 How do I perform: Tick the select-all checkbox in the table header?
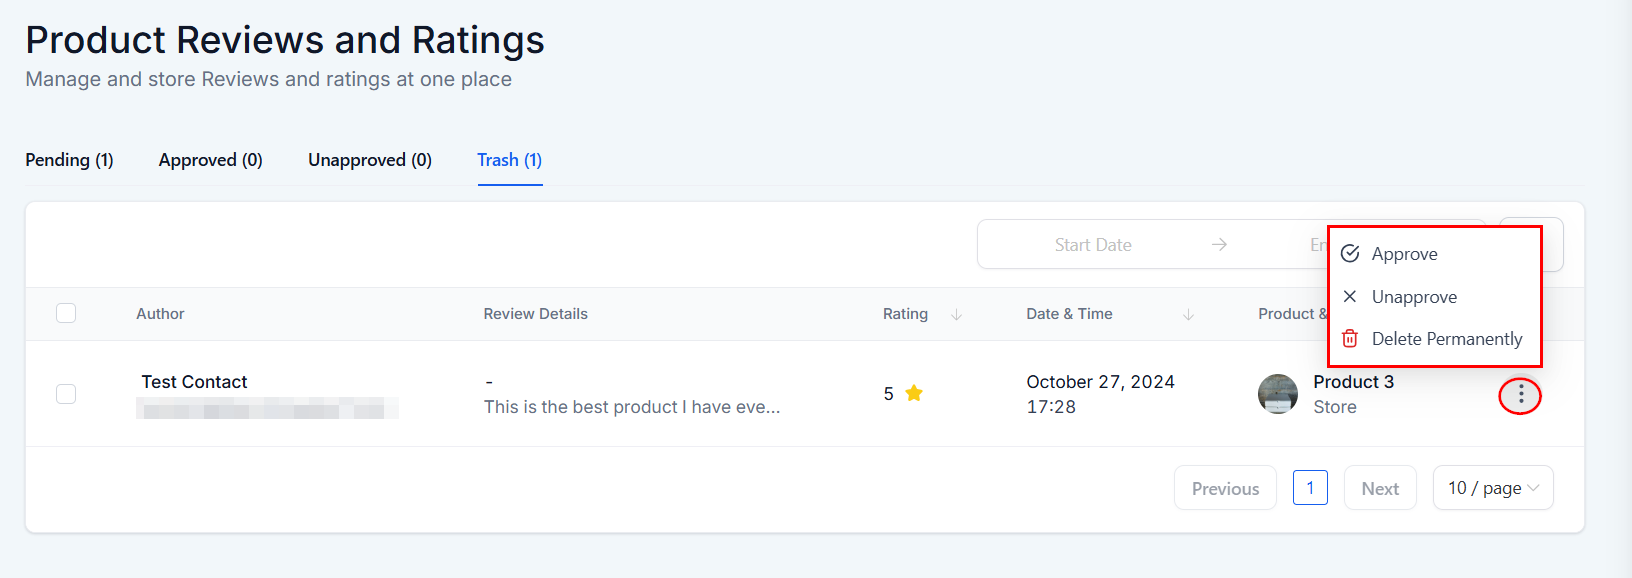click(66, 313)
